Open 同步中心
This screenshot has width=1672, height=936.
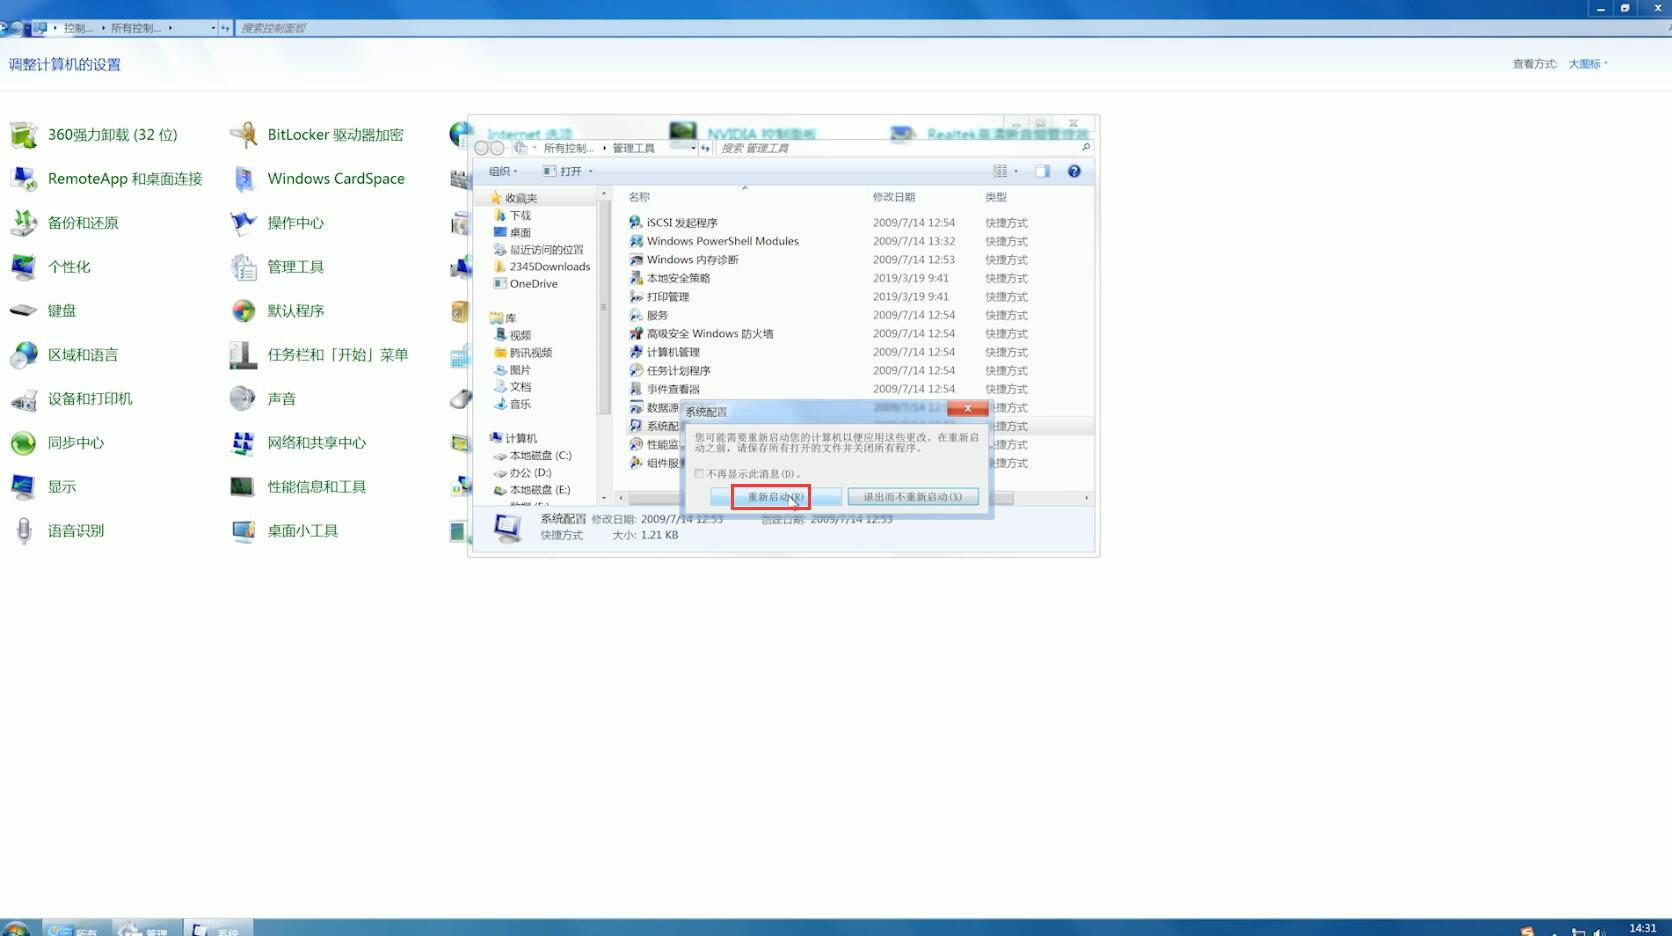57,442
